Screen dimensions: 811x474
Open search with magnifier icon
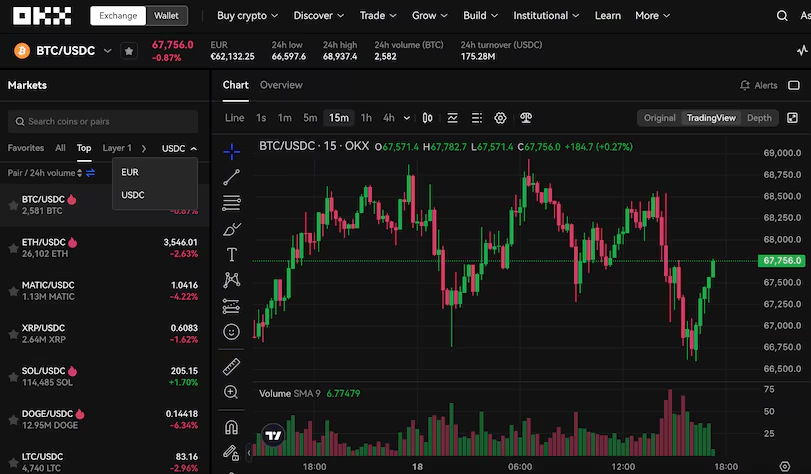coord(782,16)
